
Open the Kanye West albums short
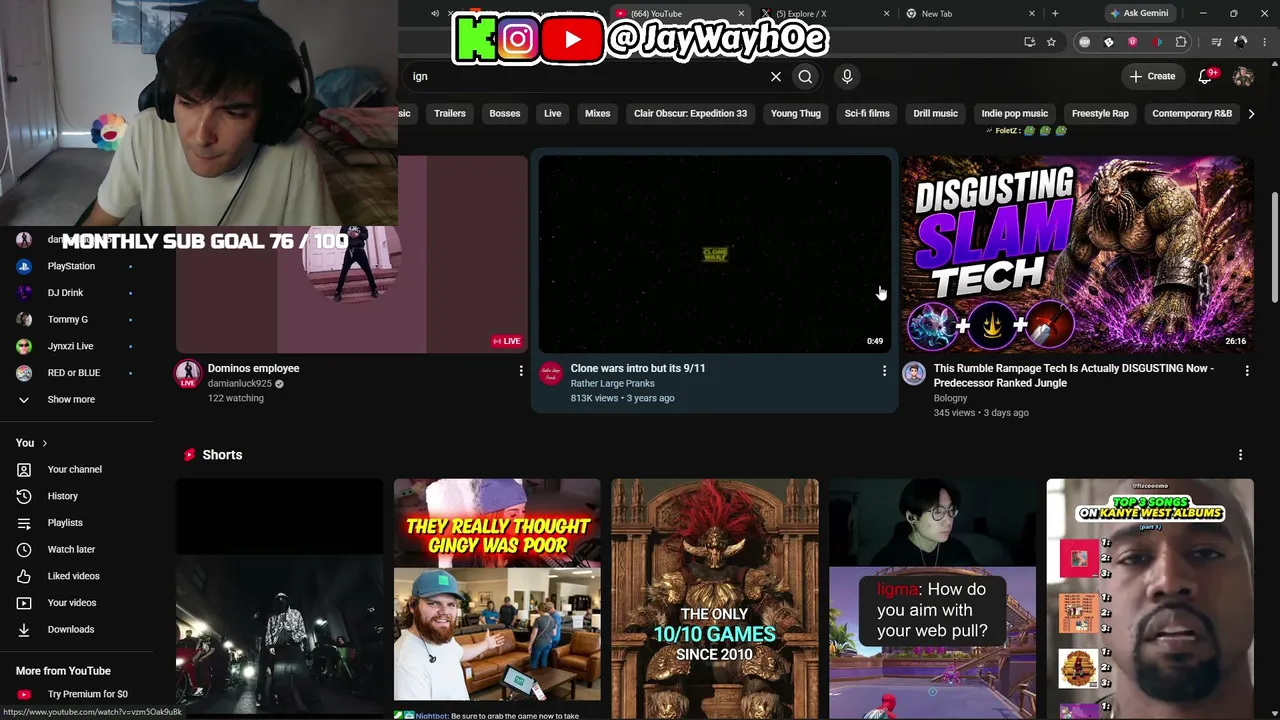(x=1150, y=598)
